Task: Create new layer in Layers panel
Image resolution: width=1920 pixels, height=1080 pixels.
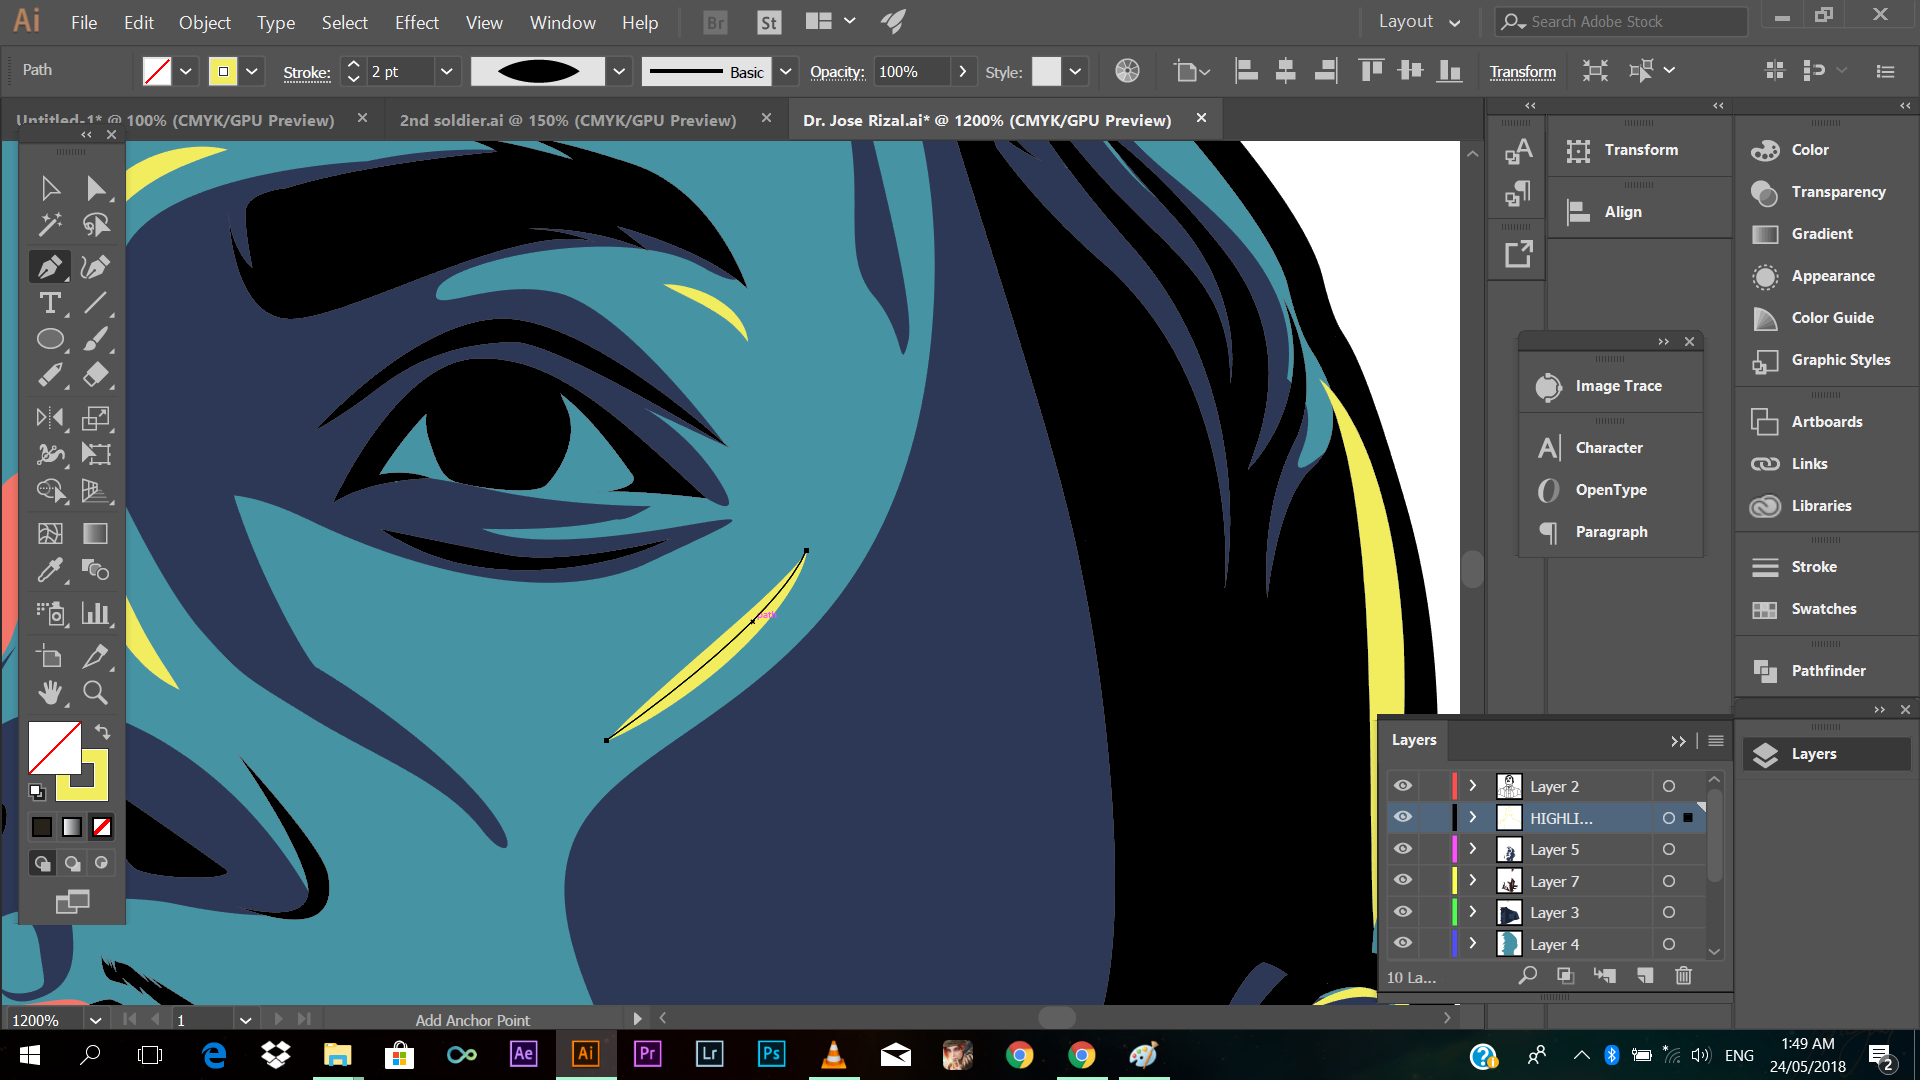Action: 1645,976
